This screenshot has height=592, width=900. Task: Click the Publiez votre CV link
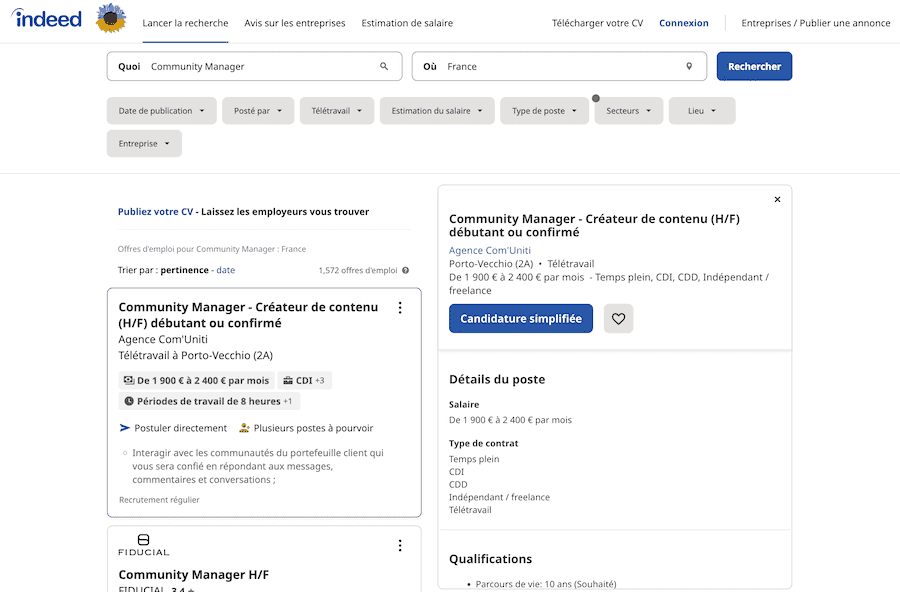[156, 211]
